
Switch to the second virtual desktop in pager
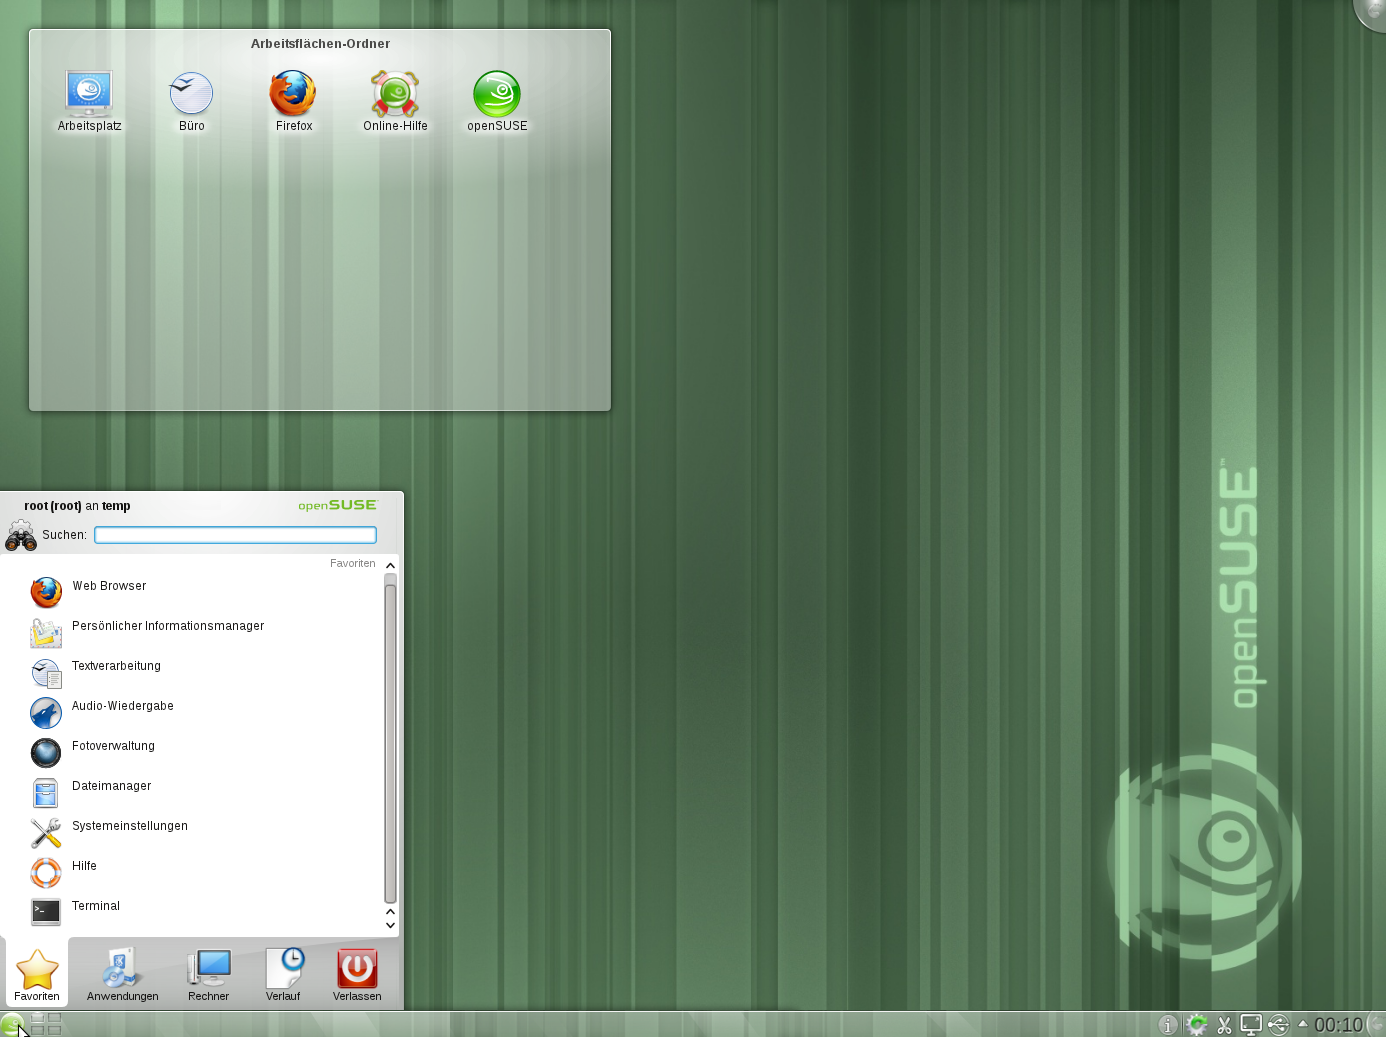pos(54,1018)
